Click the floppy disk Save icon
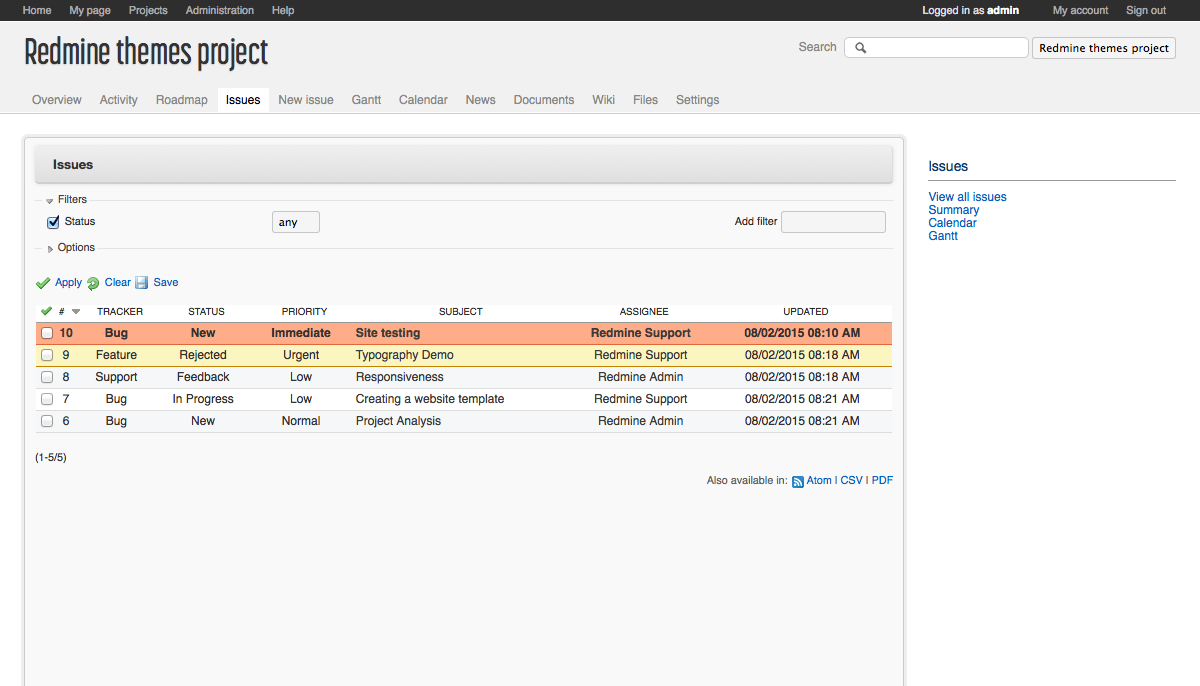Screen dimensions: 1200x686 (x=142, y=283)
